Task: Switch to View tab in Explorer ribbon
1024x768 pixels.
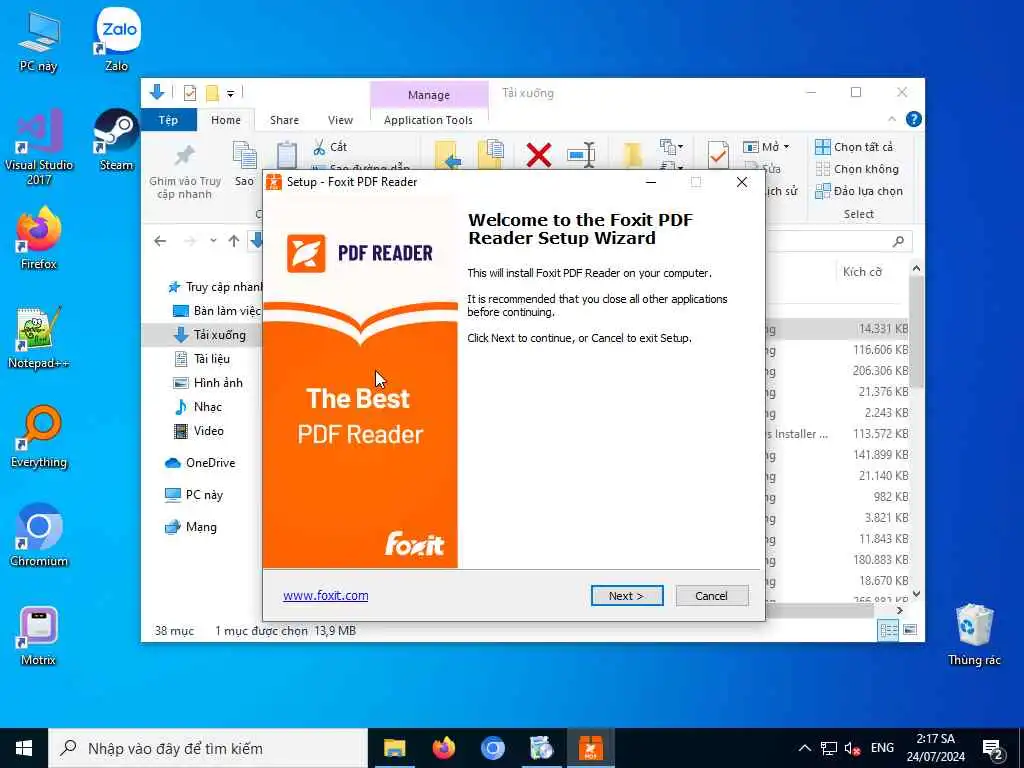Action: 340,120
